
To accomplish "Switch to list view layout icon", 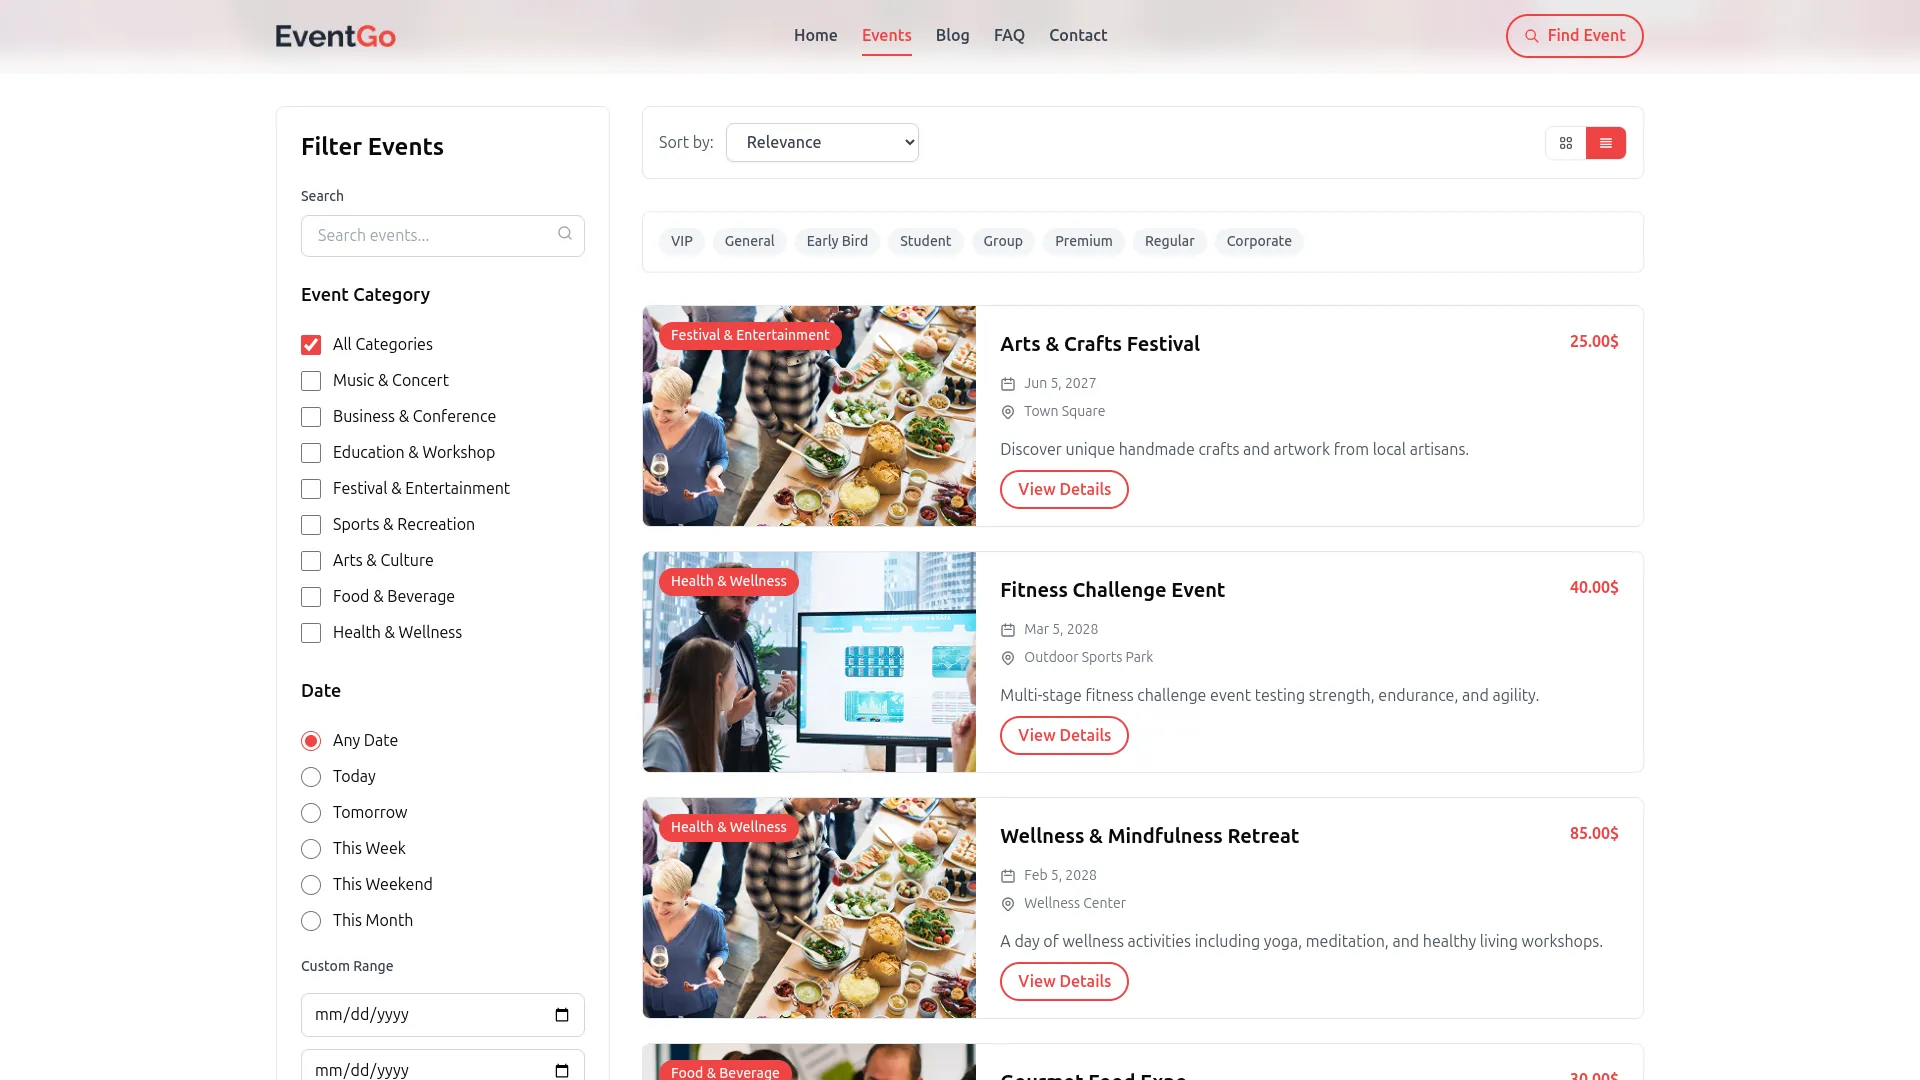I will click(1606, 143).
